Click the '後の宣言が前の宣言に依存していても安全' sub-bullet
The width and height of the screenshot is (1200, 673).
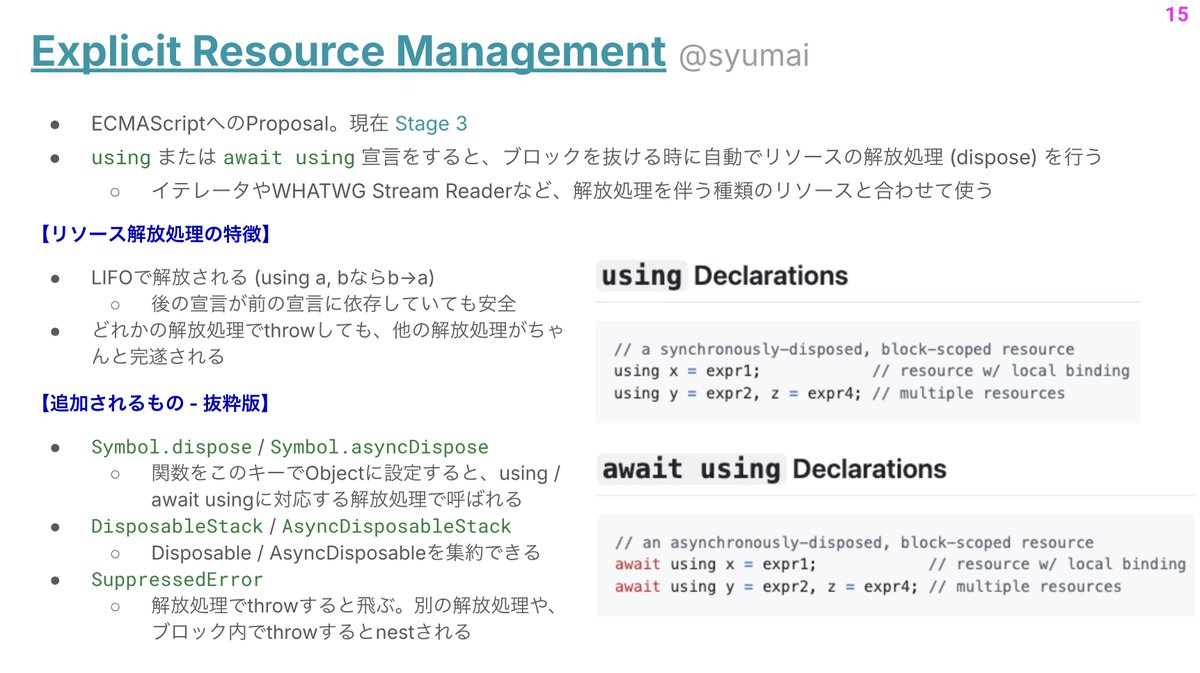[333, 303]
